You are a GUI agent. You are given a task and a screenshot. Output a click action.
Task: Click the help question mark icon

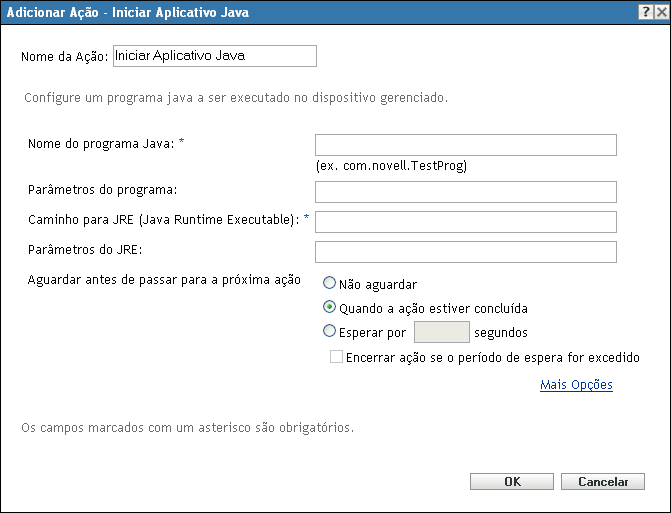point(646,11)
